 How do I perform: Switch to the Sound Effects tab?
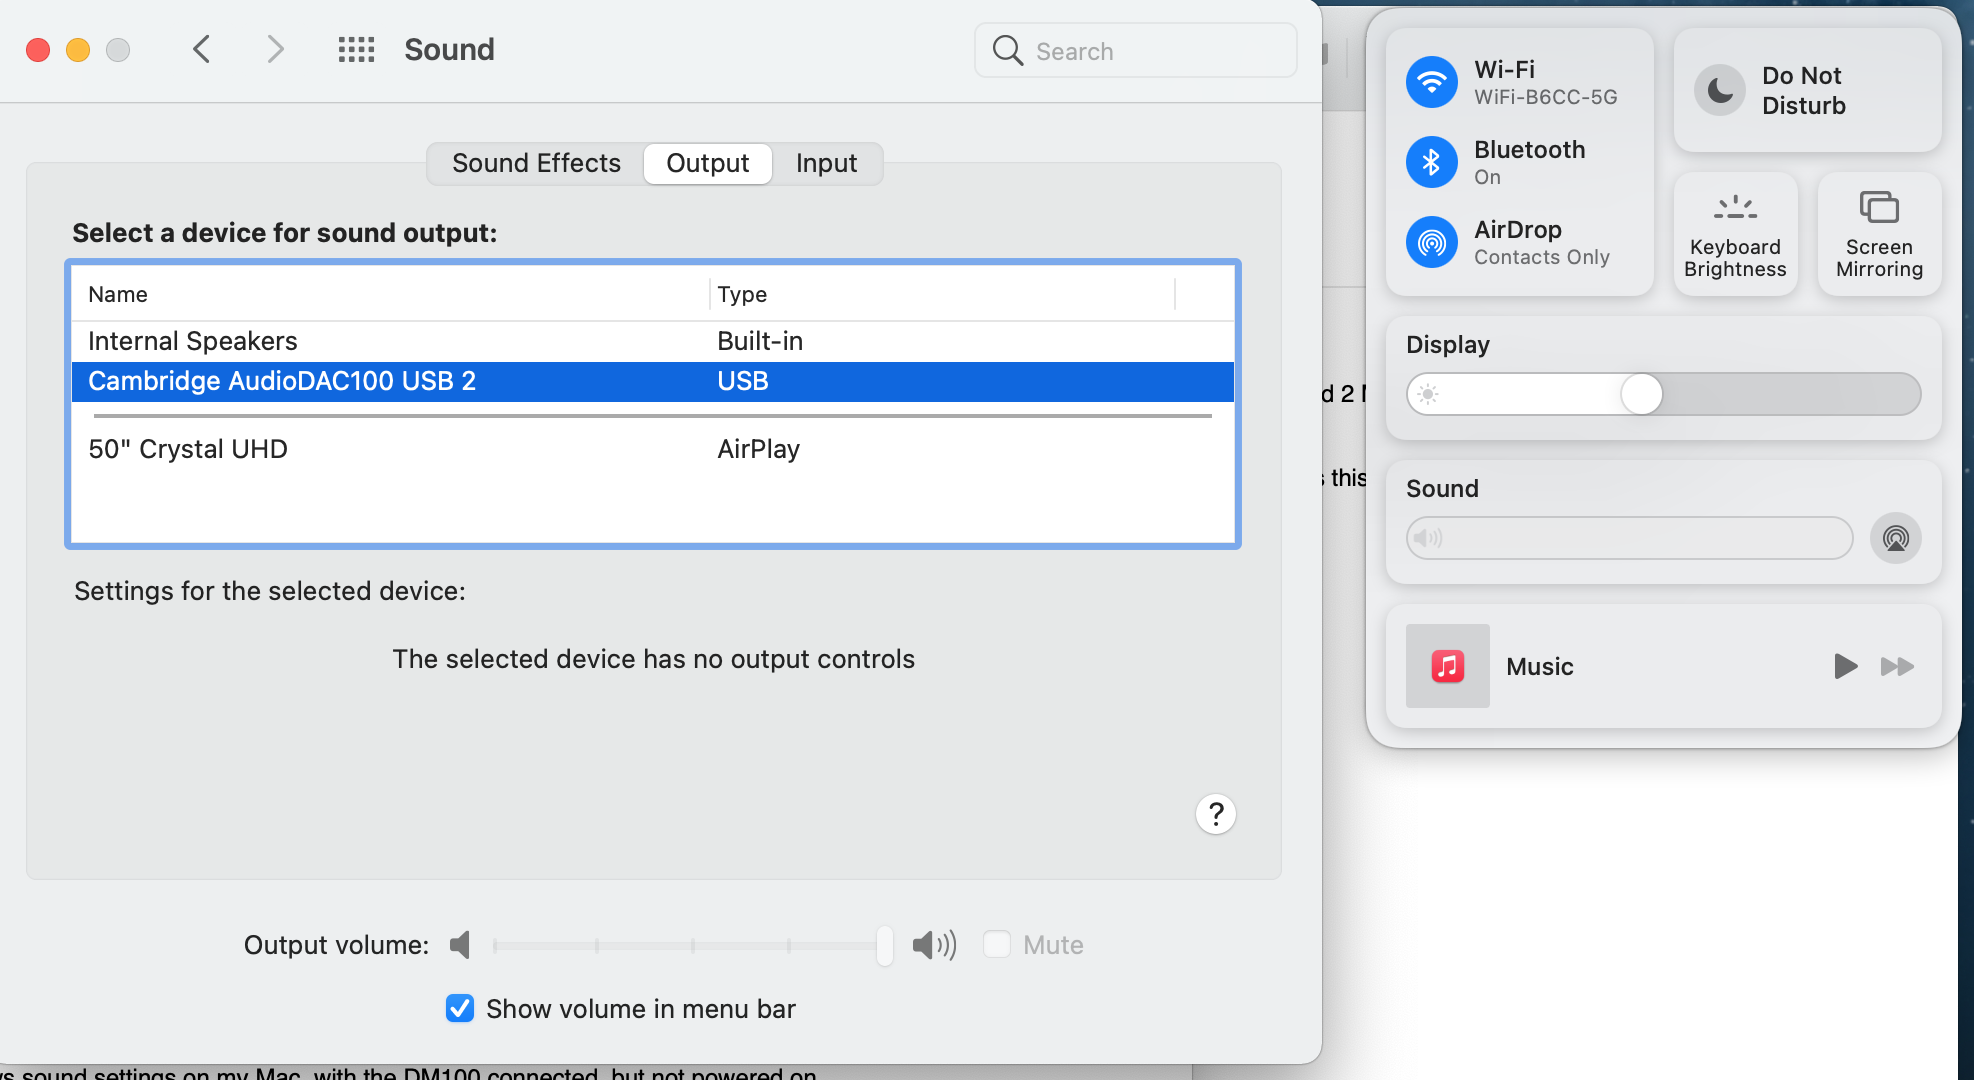[536, 163]
